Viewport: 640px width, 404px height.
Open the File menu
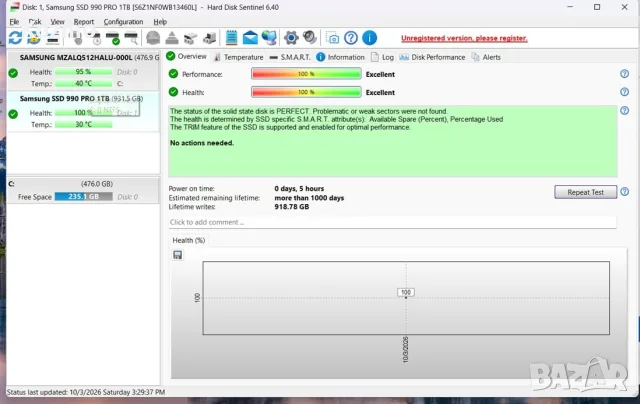coord(14,22)
